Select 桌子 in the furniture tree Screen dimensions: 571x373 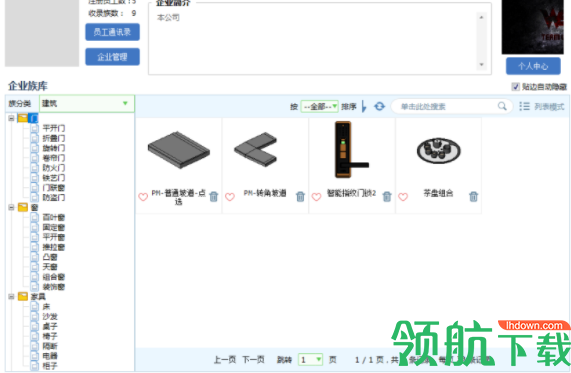(x=50, y=326)
